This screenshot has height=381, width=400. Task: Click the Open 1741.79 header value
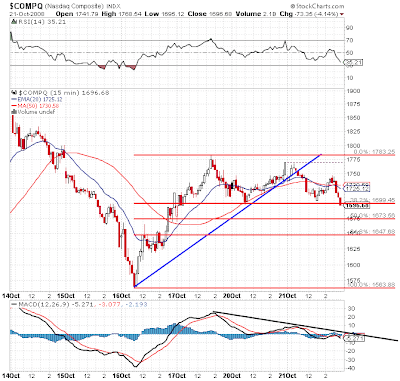(x=77, y=14)
